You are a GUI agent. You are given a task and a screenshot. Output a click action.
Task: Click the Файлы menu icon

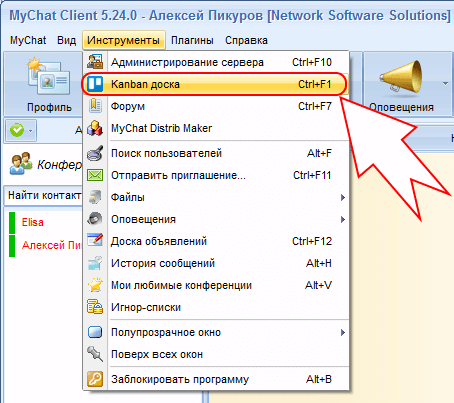click(95, 197)
